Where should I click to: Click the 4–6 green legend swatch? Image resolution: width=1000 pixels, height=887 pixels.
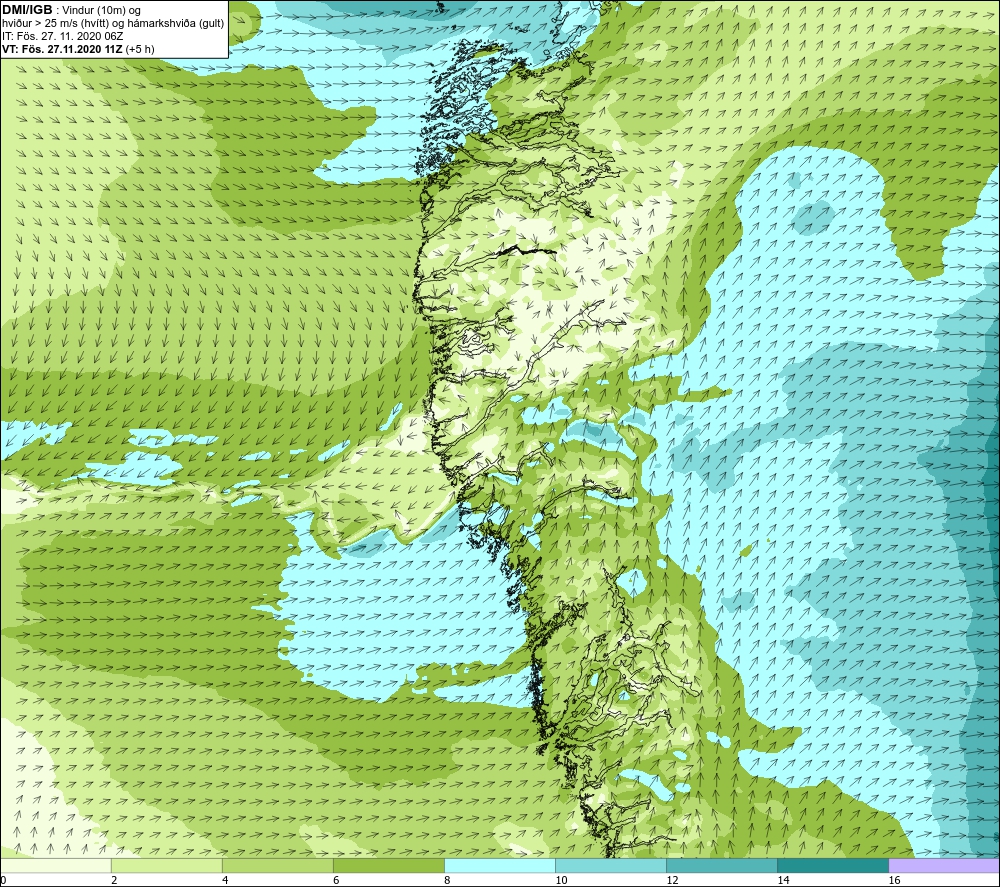point(278,865)
